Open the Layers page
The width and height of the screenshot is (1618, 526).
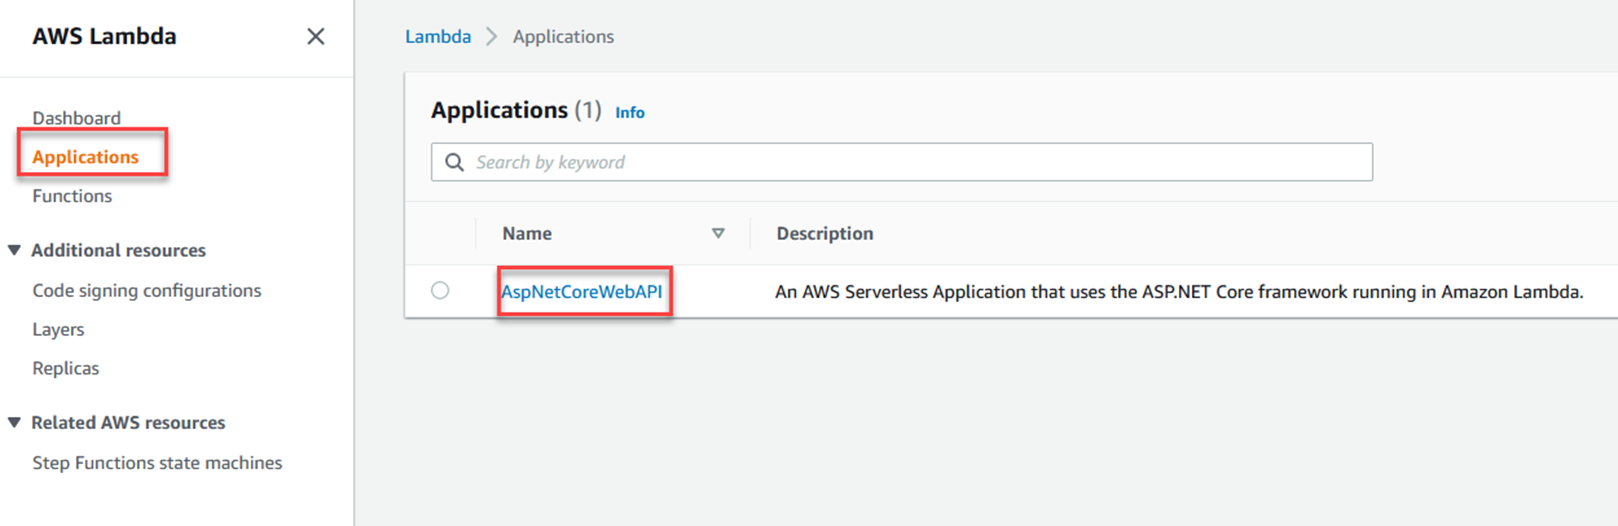pos(58,329)
